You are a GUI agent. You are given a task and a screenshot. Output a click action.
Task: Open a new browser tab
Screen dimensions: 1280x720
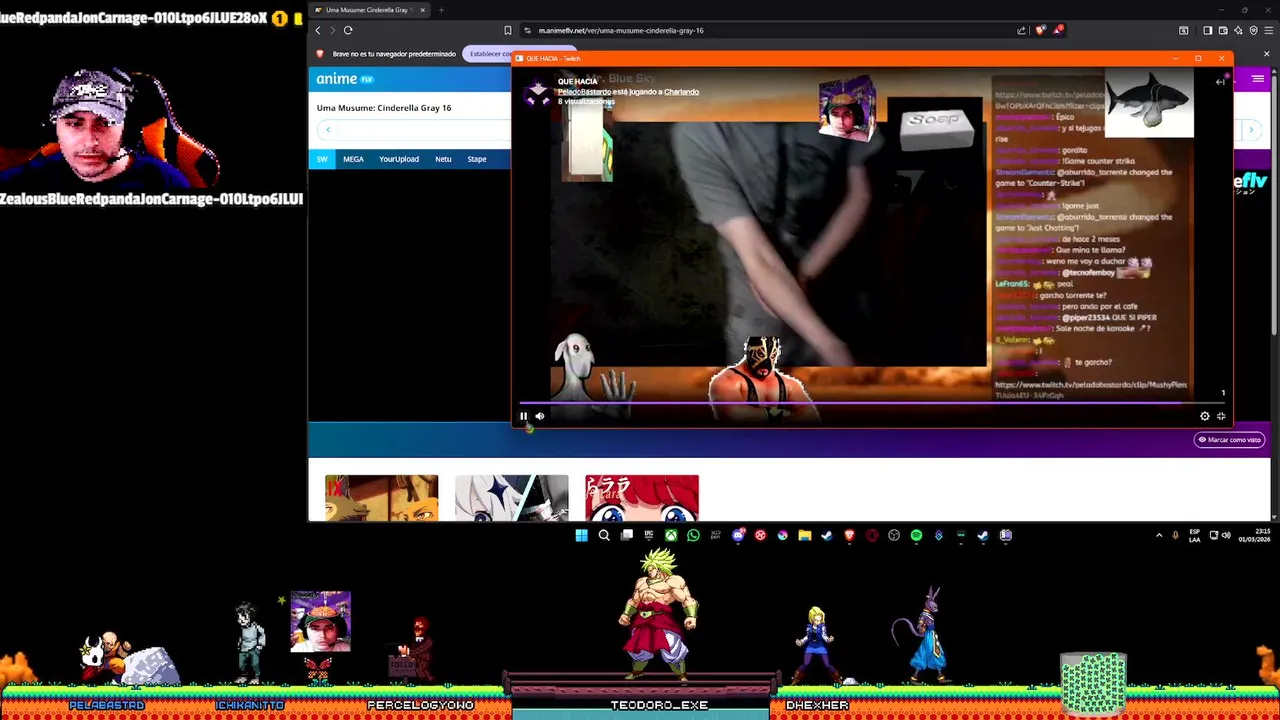click(441, 10)
